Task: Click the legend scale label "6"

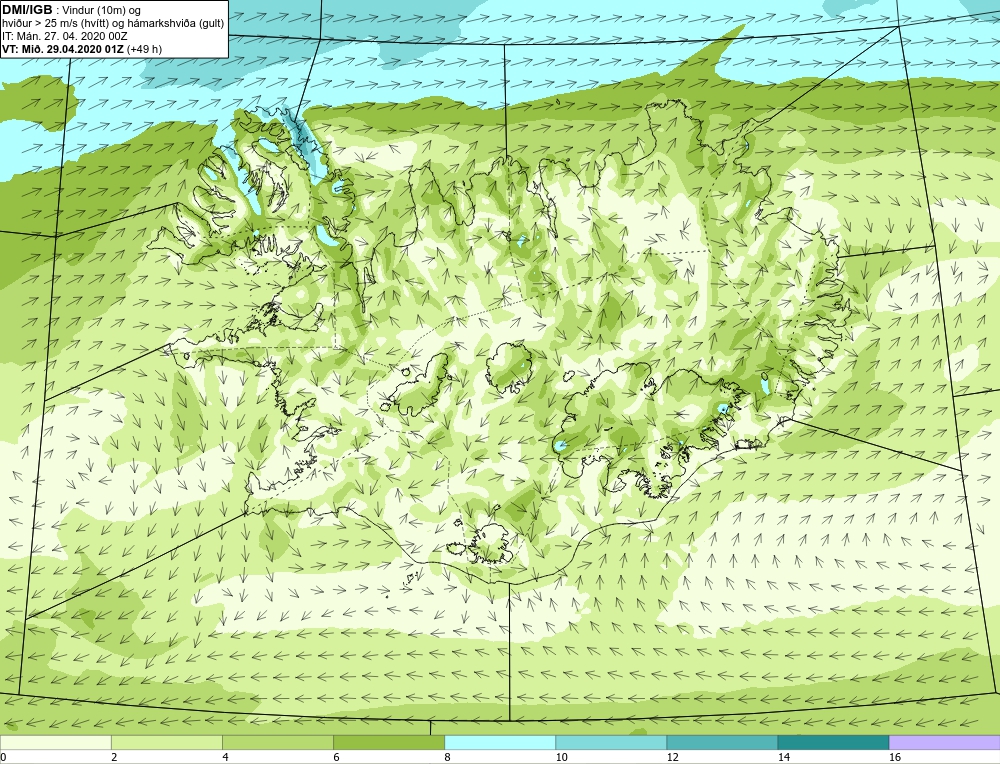Action: [x=336, y=757]
